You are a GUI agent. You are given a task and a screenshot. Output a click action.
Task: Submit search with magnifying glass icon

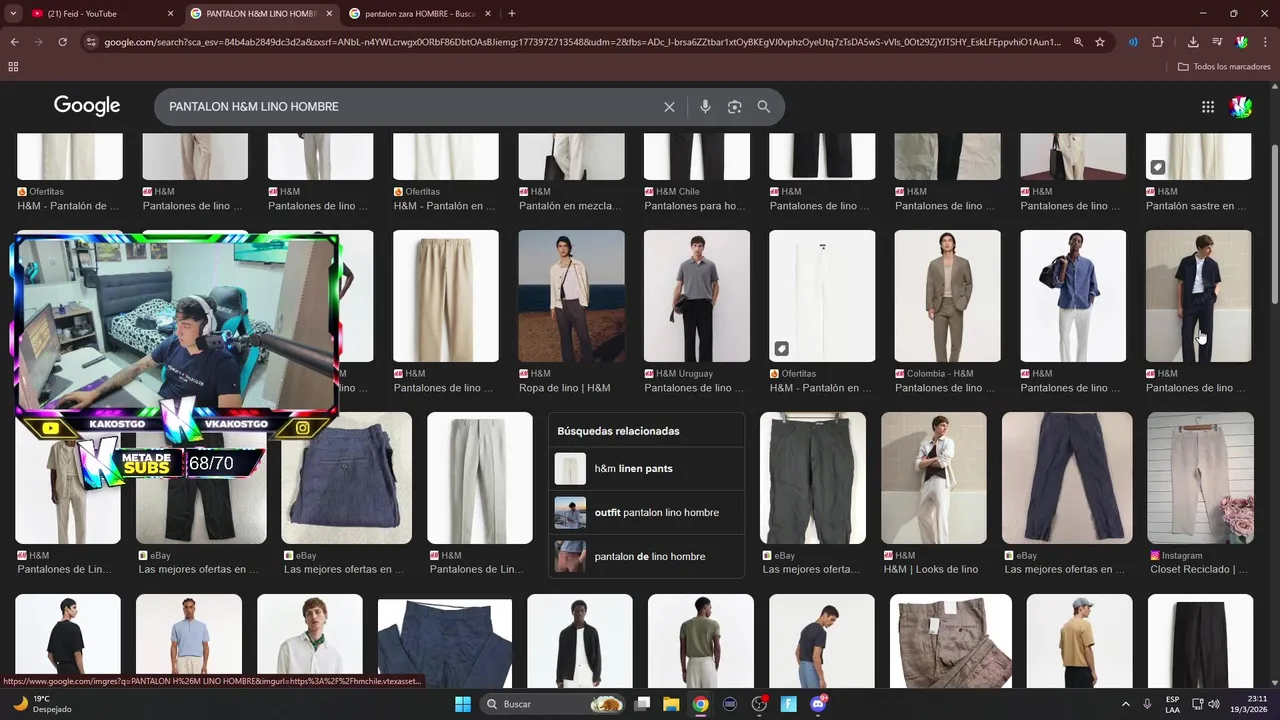[763, 107]
